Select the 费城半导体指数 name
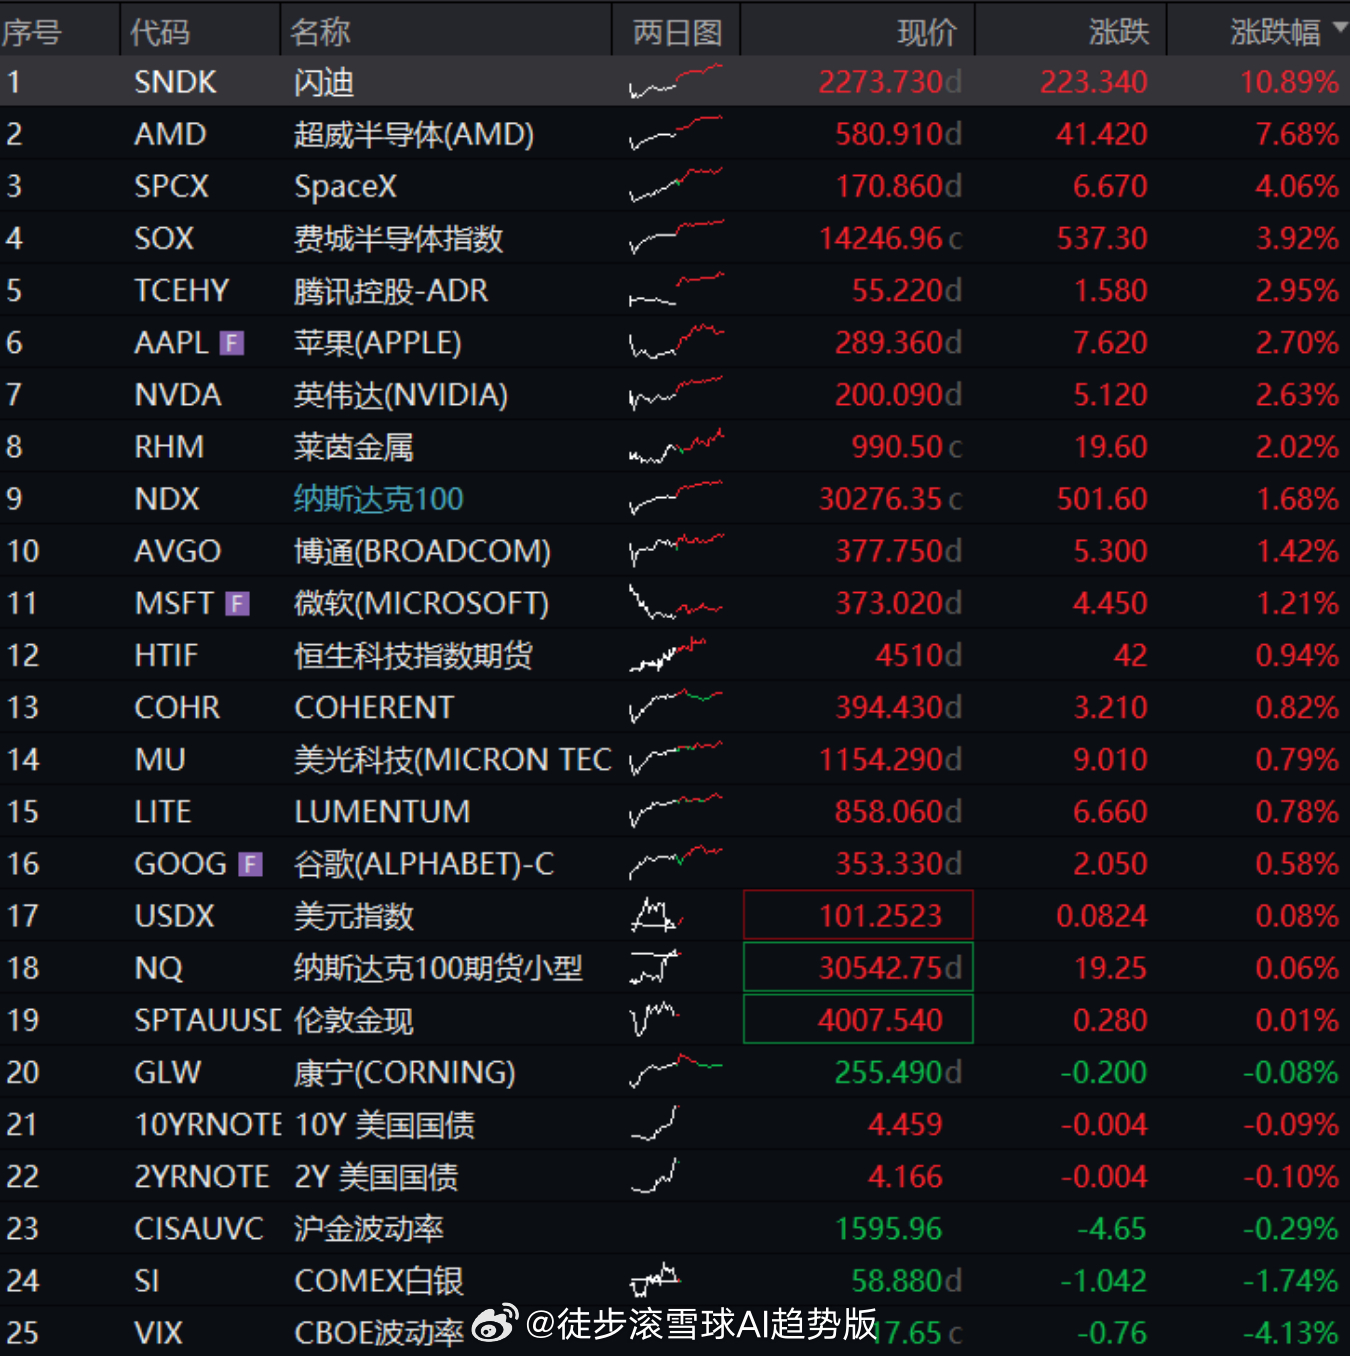1350x1356 pixels. tap(398, 238)
